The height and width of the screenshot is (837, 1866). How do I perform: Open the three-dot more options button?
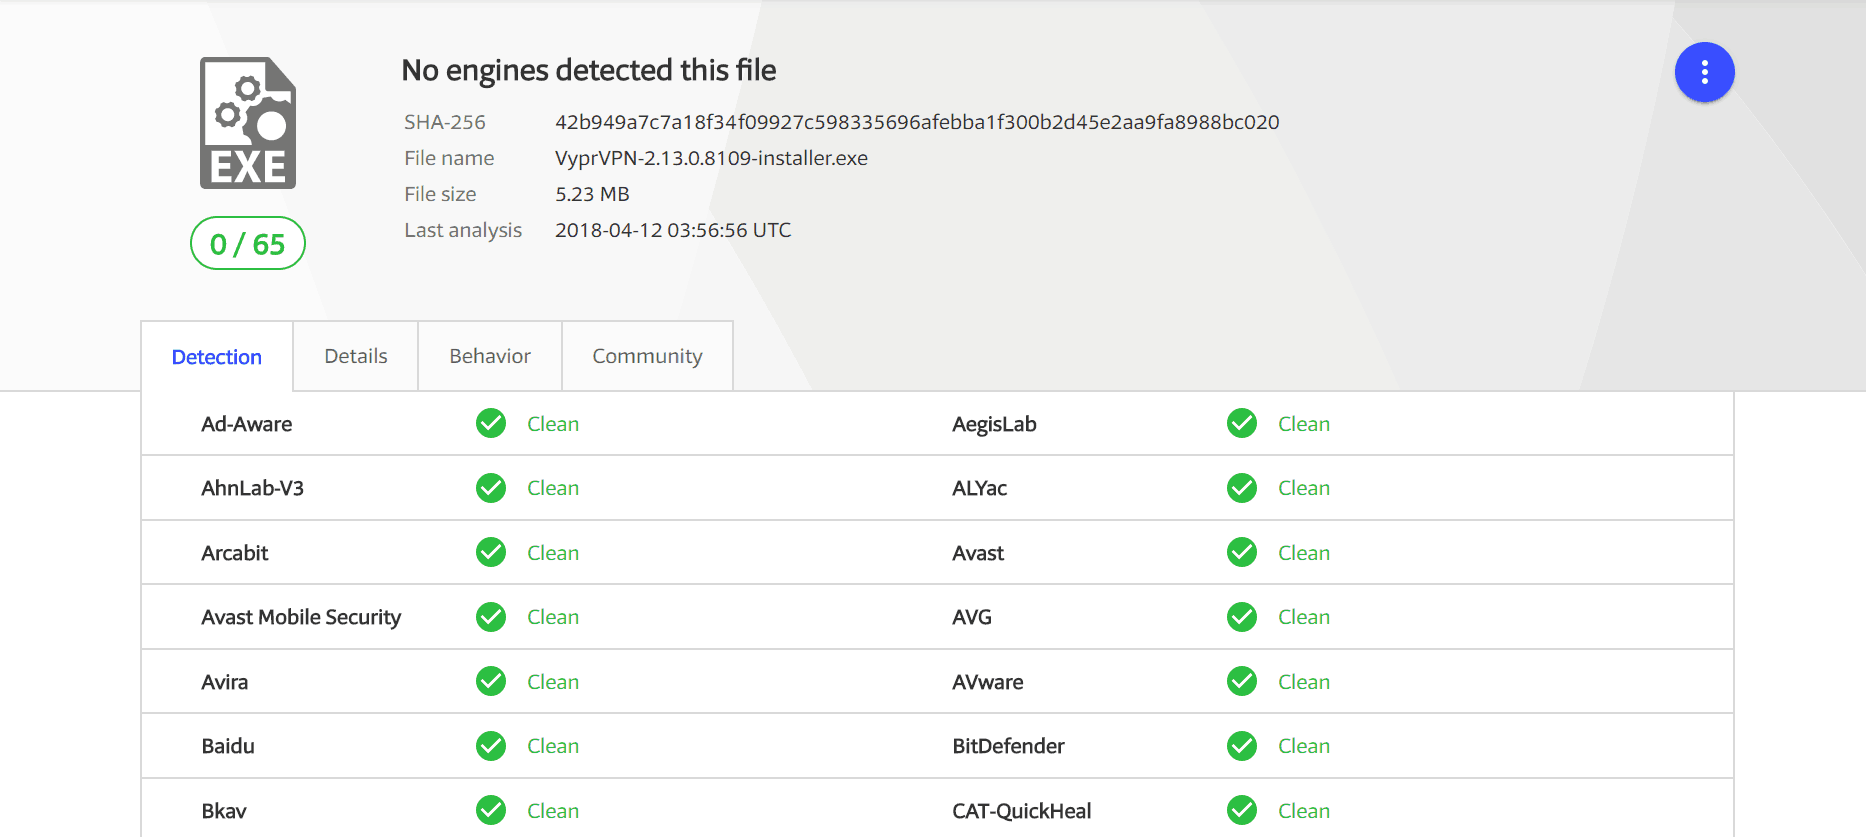1704,72
